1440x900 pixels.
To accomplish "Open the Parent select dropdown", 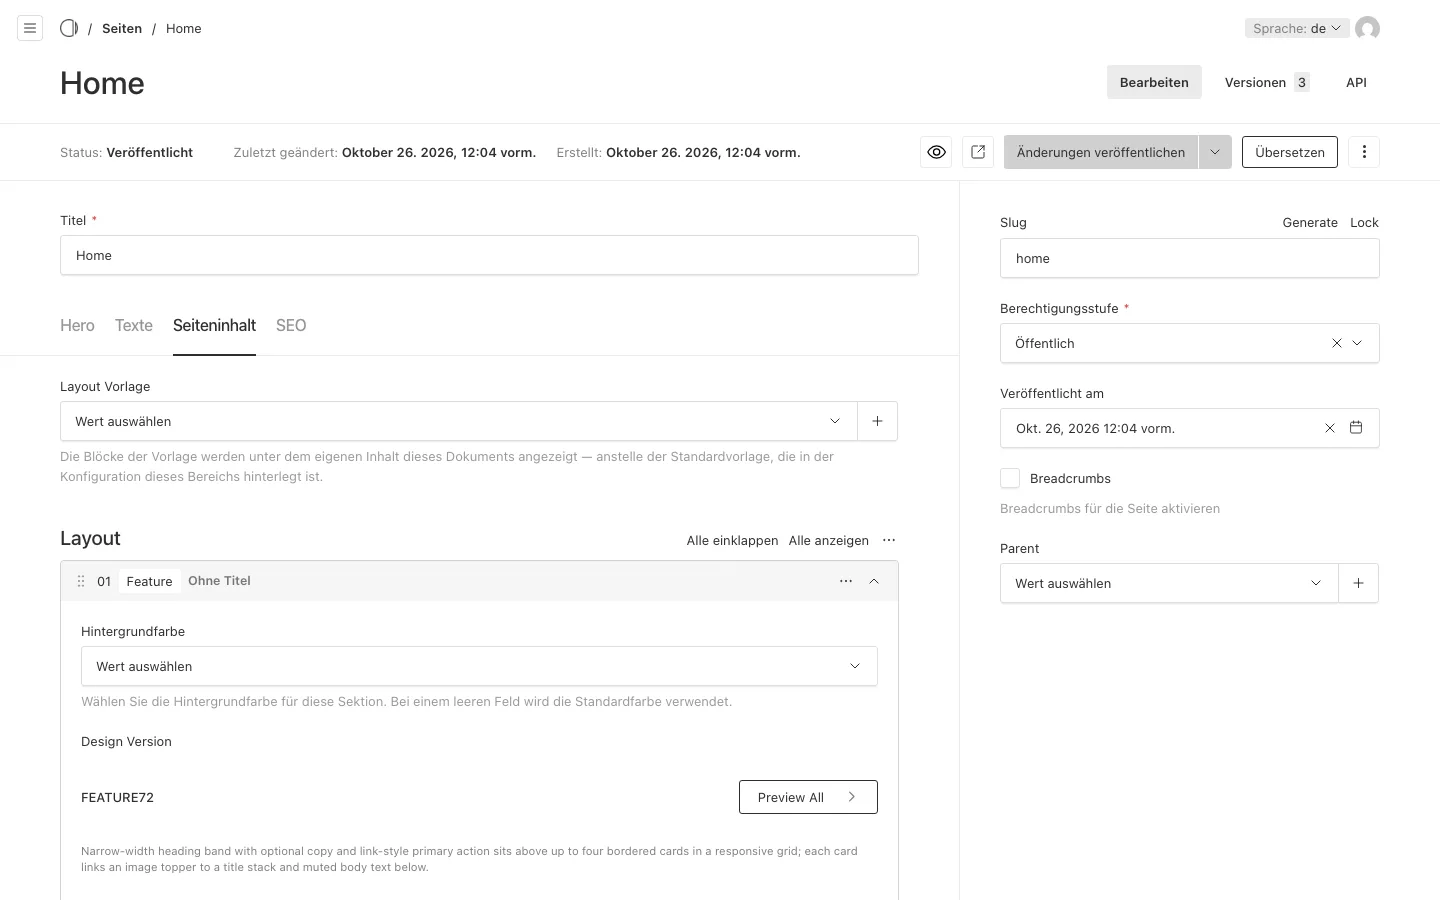I will [x=1169, y=583].
